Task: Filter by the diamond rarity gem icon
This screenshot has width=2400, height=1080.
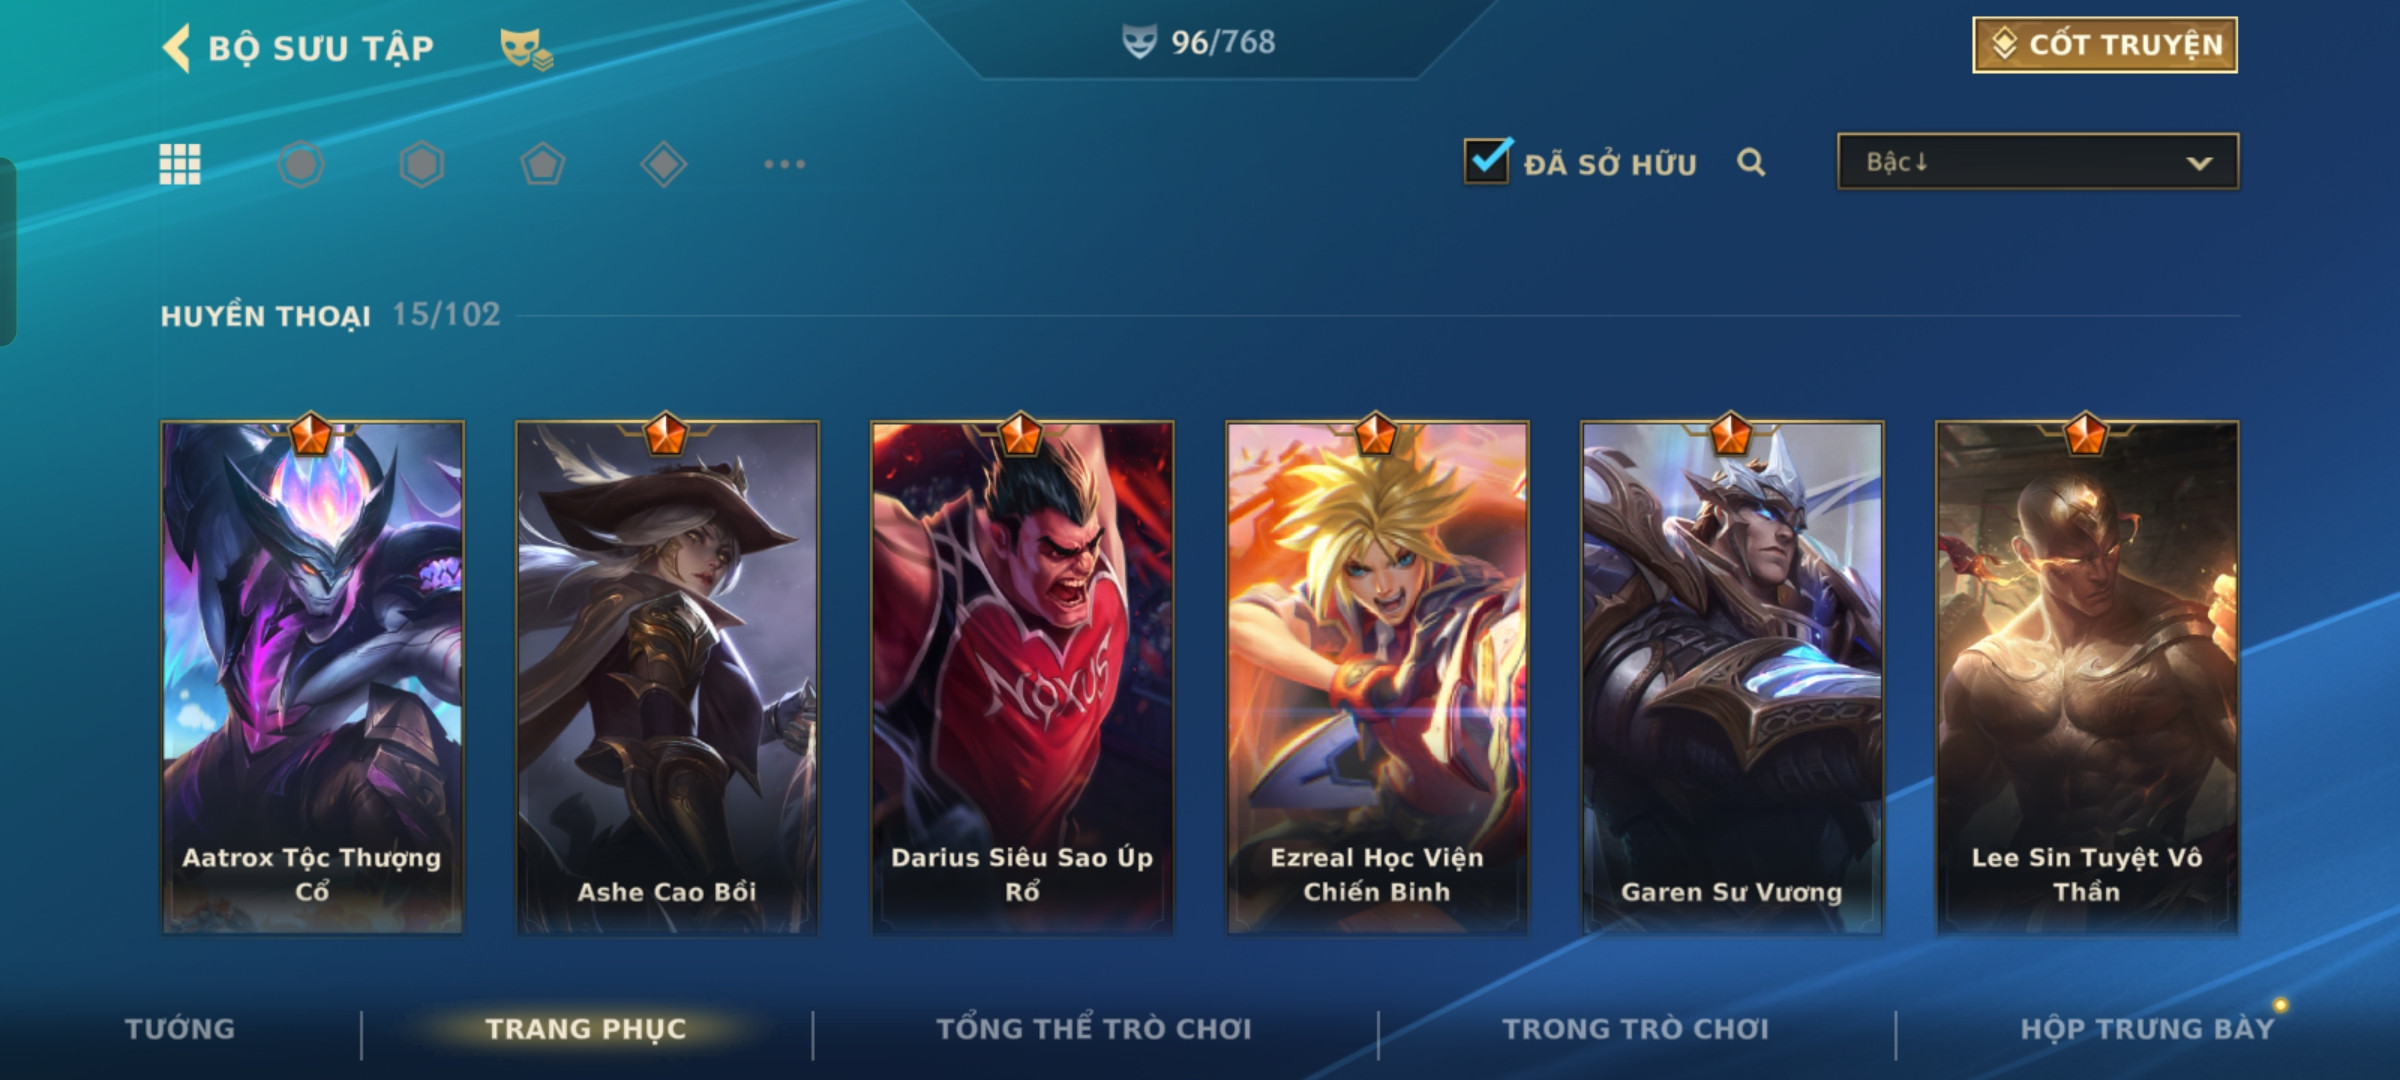Action: [x=664, y=164]
